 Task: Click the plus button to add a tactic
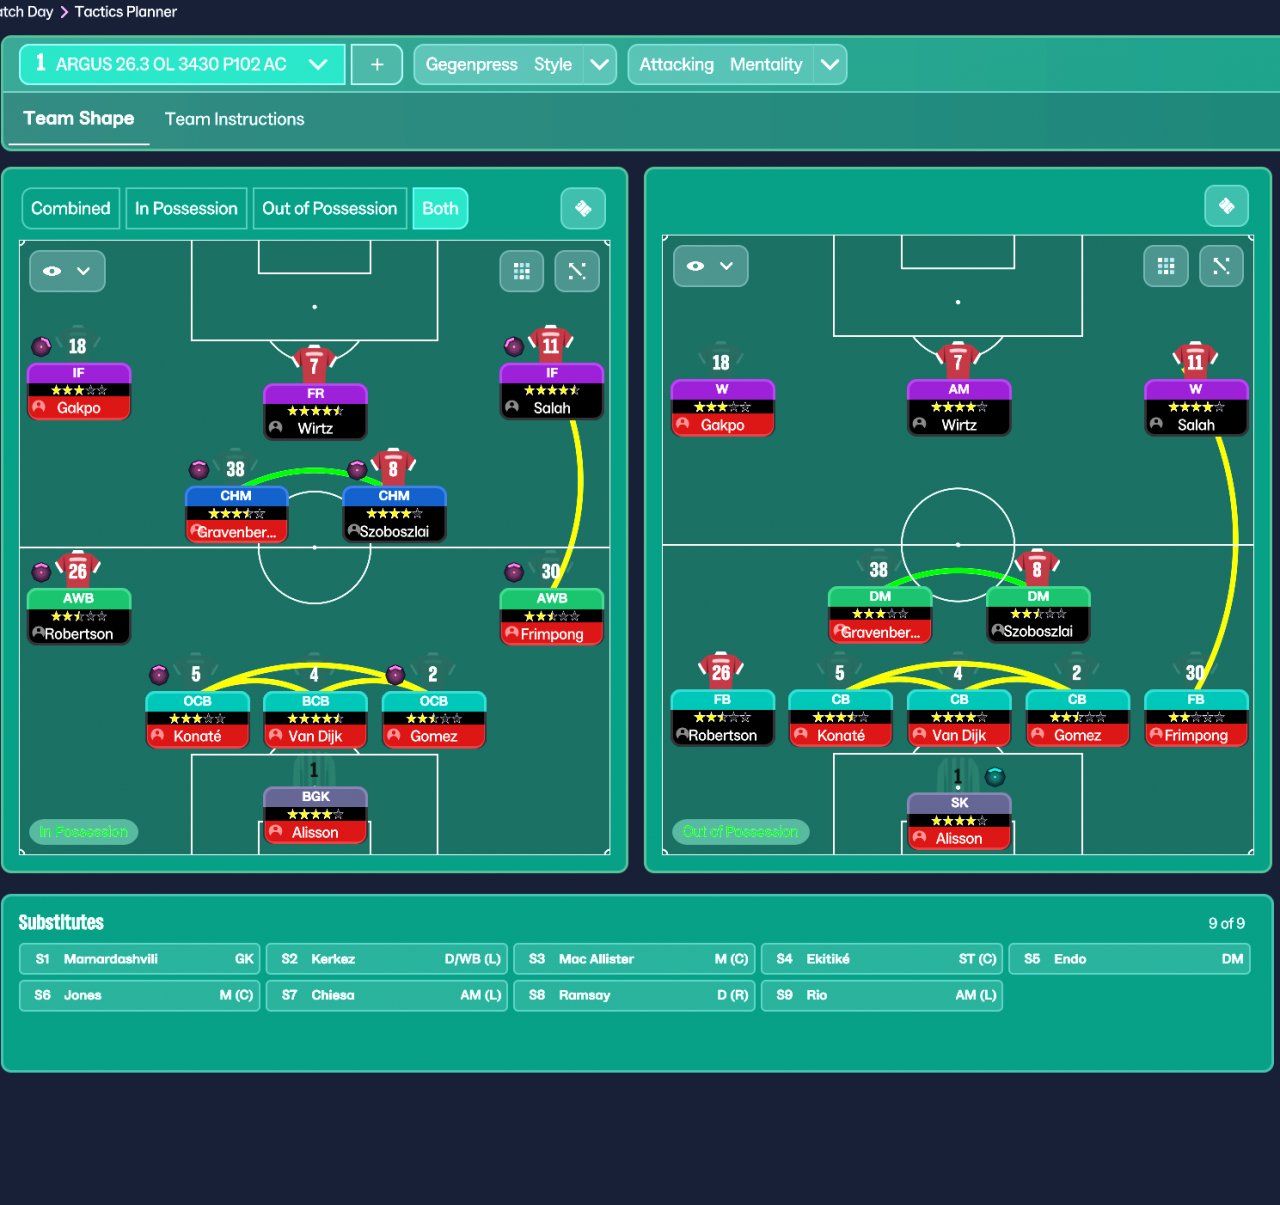[377, 64]
